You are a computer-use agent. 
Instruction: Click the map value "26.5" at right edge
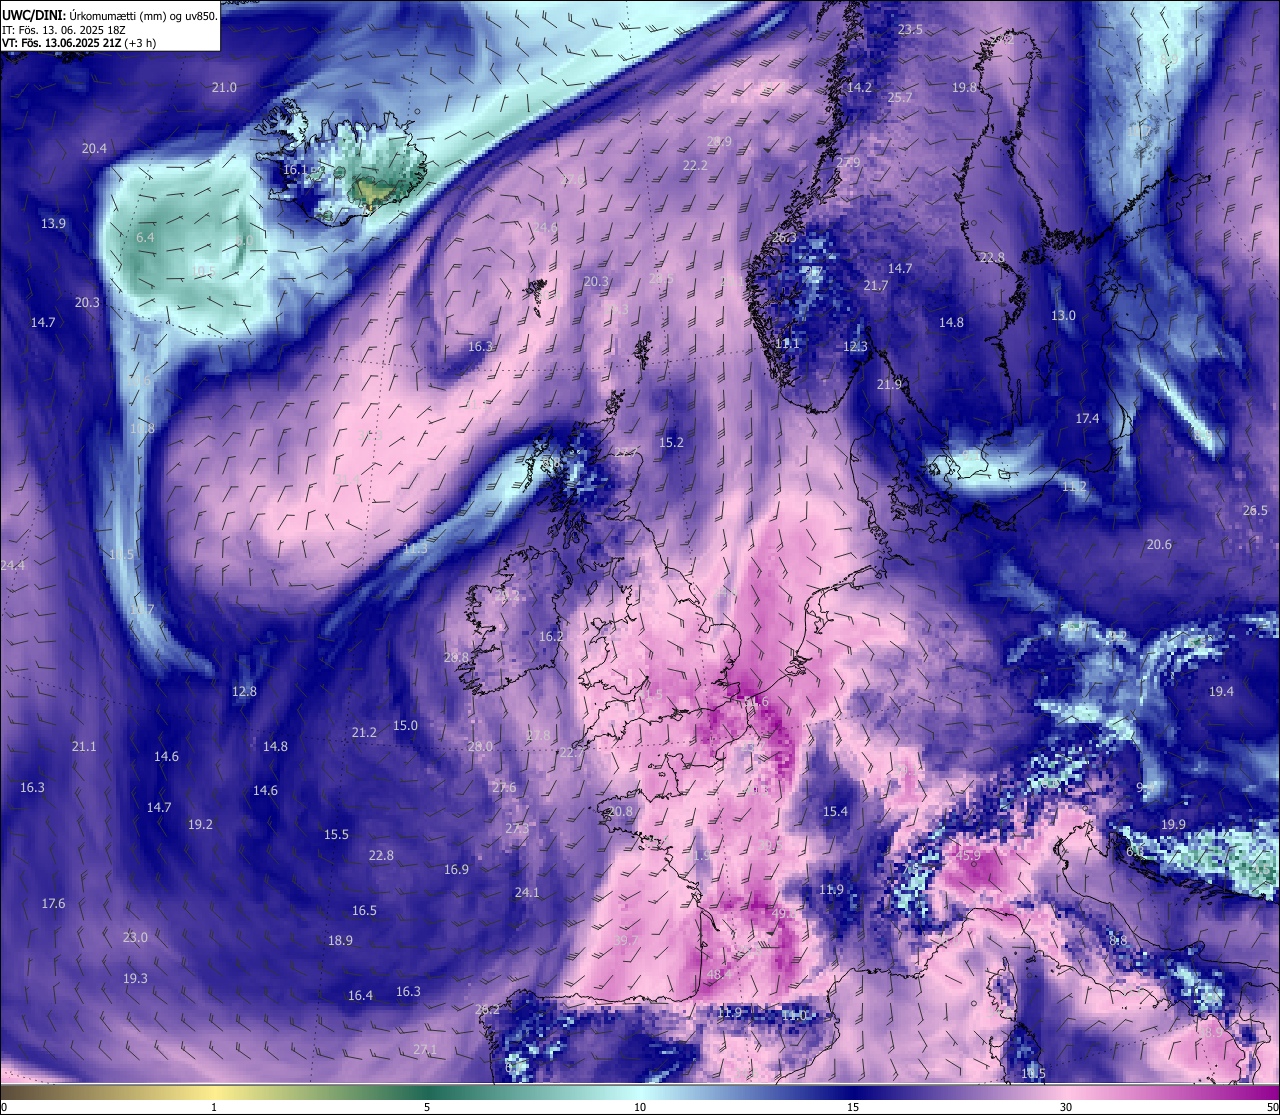[1255, 511]
